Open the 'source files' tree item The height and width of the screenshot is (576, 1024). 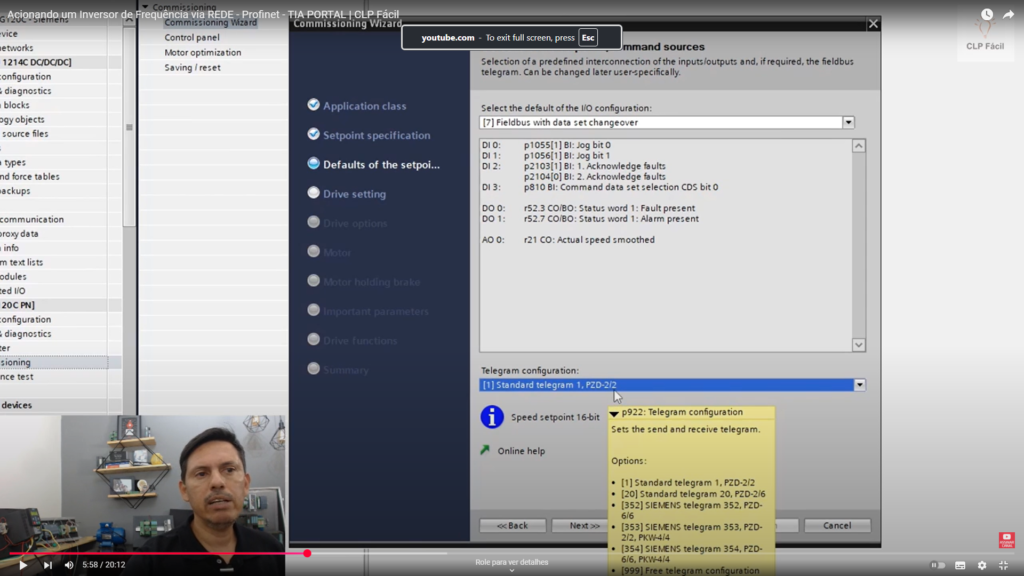coord(25,134)
